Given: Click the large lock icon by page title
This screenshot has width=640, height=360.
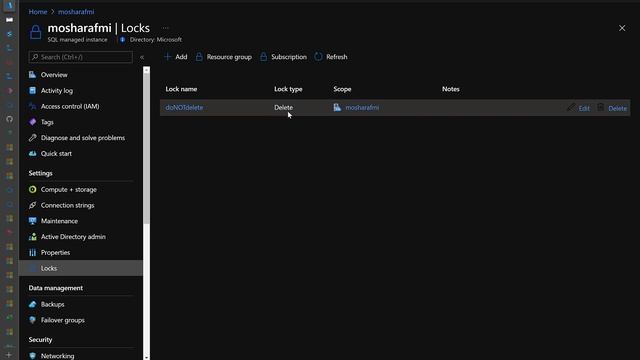Looking at the screenshot, I should click(36, 32).
